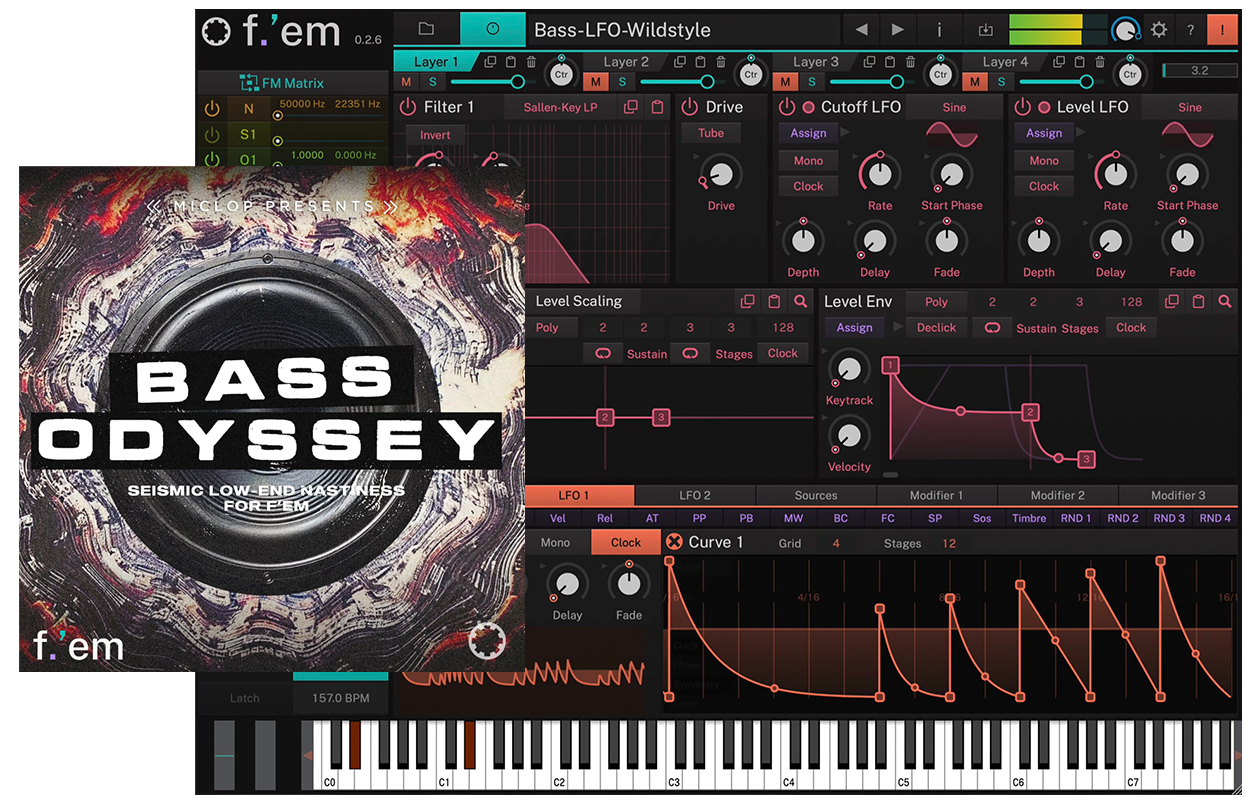Change the Level LFO Sine waveform
This screenshot has width=1251, height=800.
[1190, 107]
